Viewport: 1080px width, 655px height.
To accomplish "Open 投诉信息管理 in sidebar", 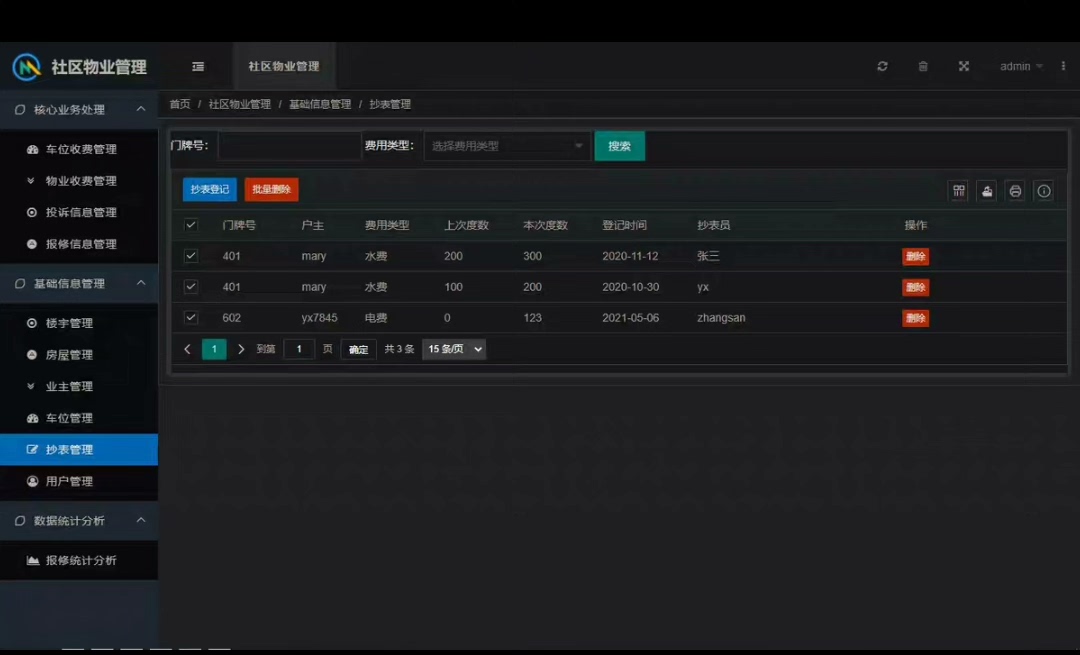I will (x=79, y=212).
